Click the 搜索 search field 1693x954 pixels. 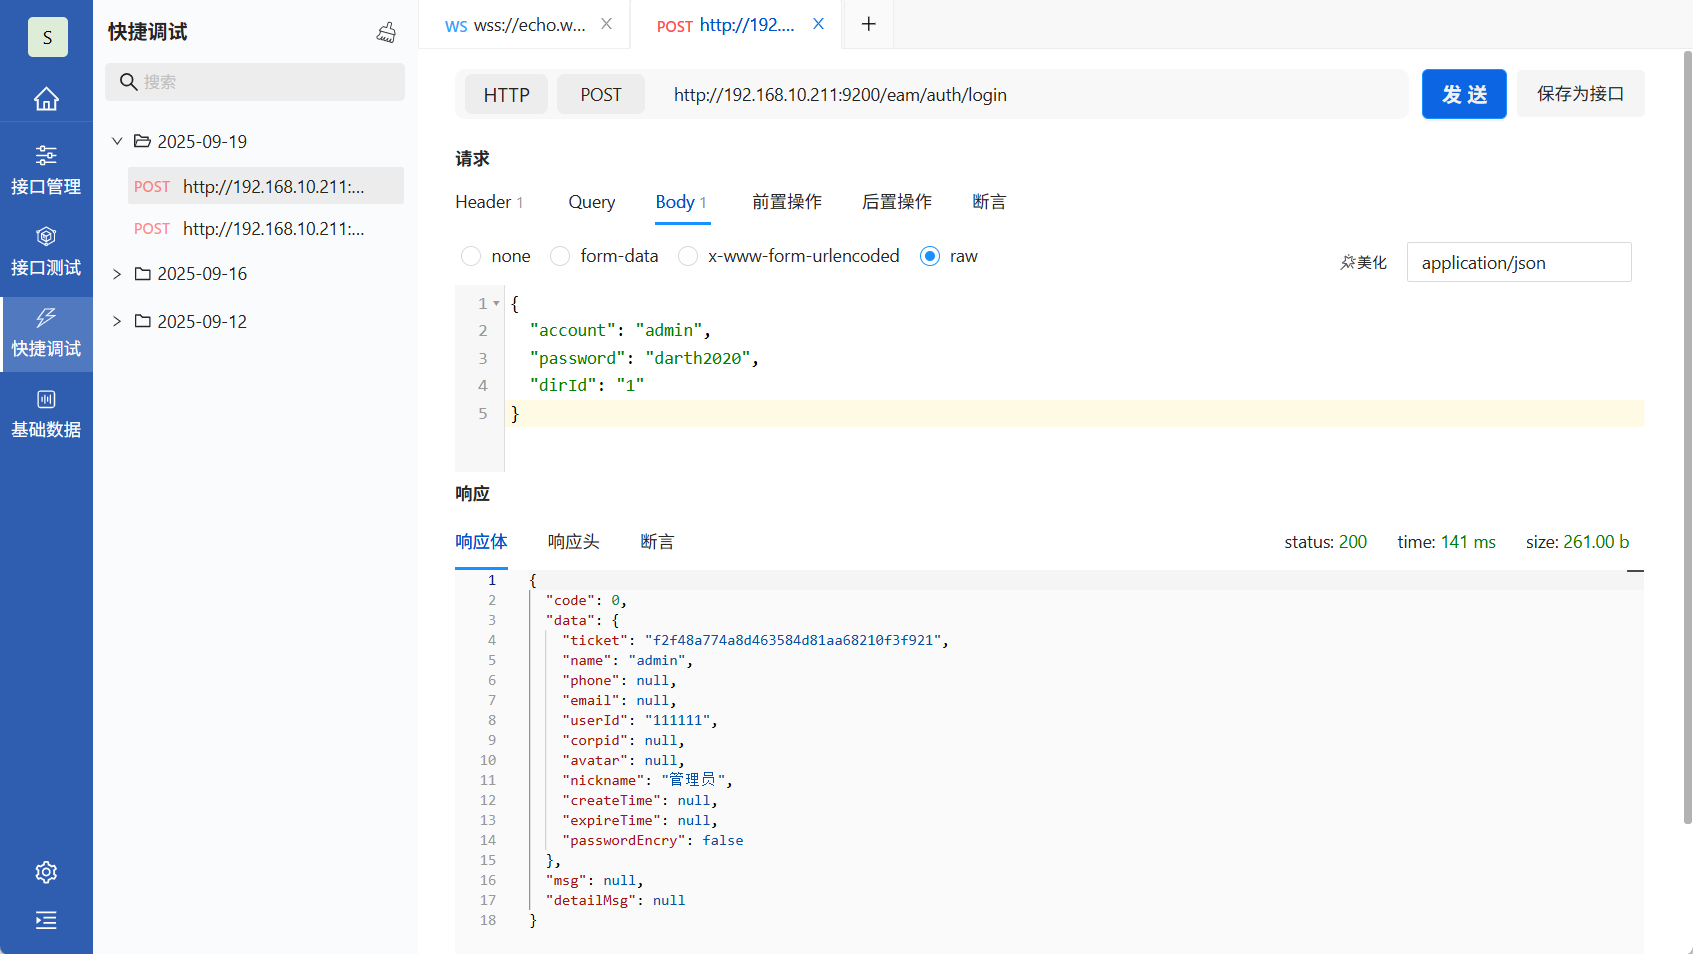266,82
